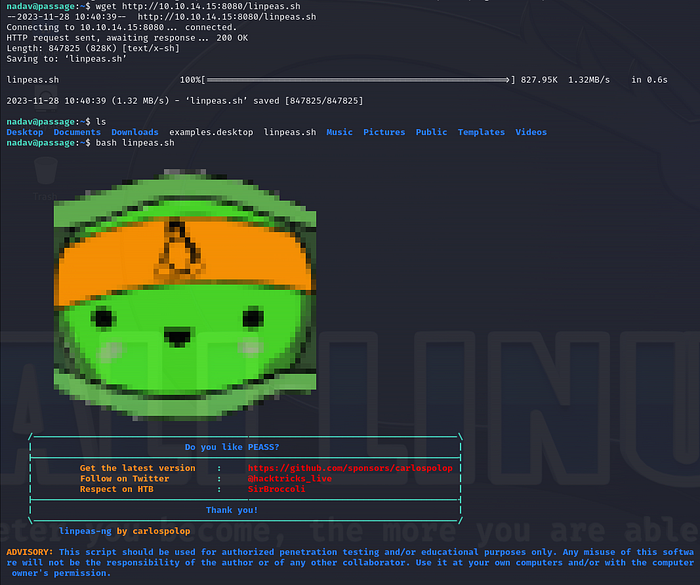
Task: Click the Videos directory name
Action: (531, 132)
